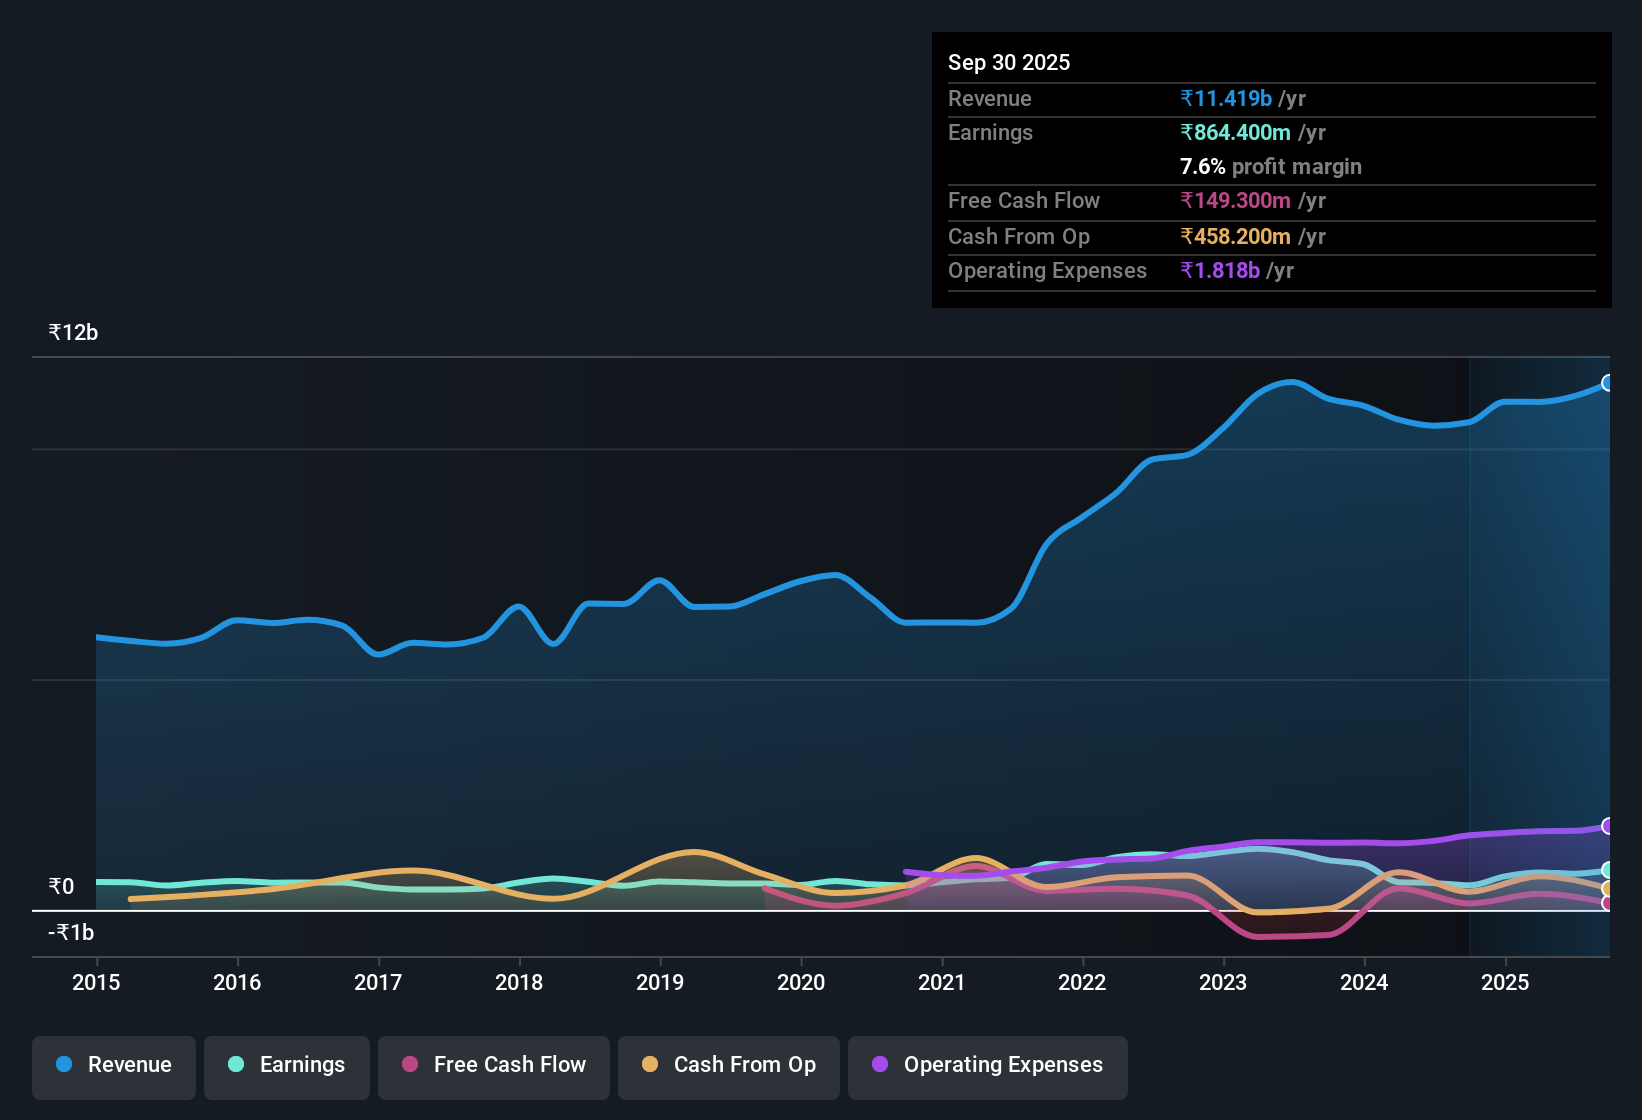Open the Cash From Op legend entry details

(x=728, y=1065)
